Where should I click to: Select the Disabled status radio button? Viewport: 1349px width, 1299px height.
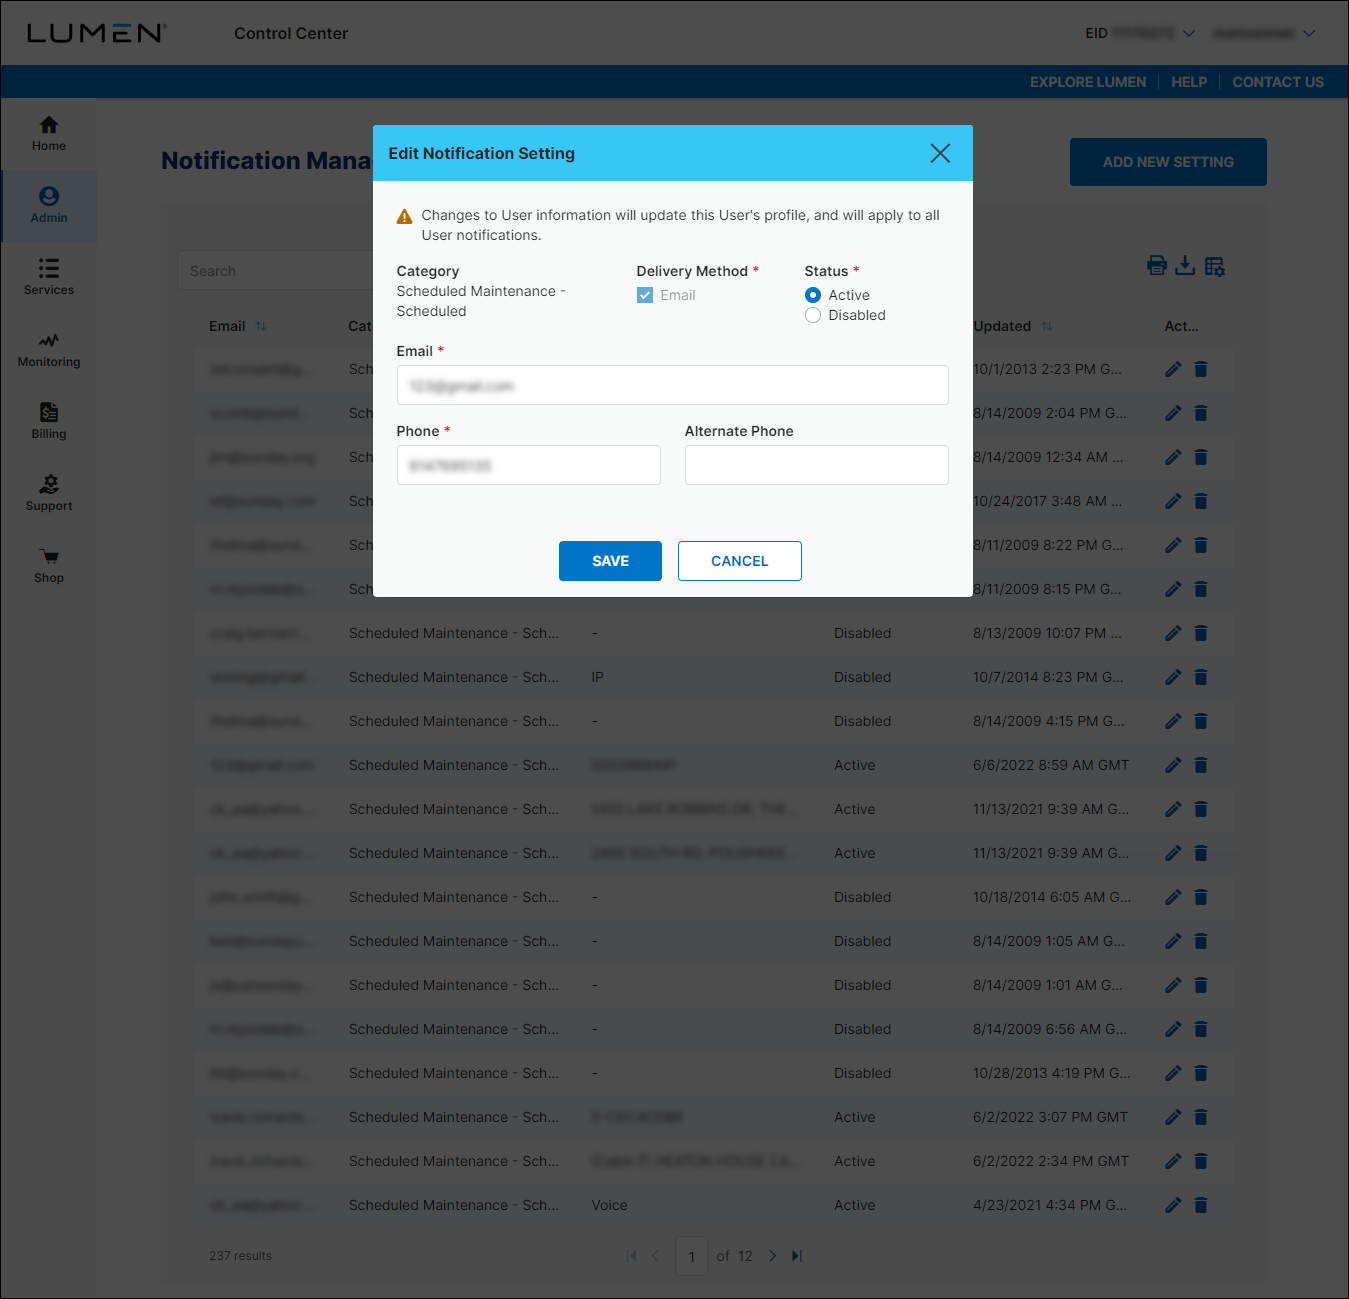click(813, 315)
